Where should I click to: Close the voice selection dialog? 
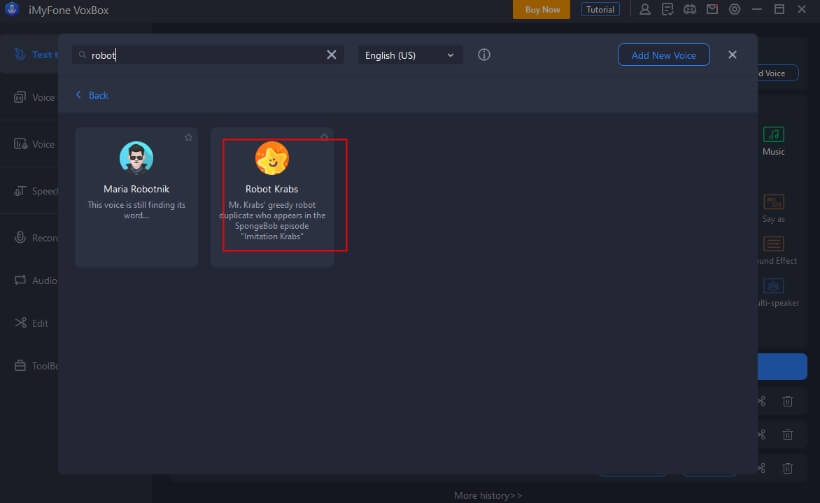(x=732, y=55)
